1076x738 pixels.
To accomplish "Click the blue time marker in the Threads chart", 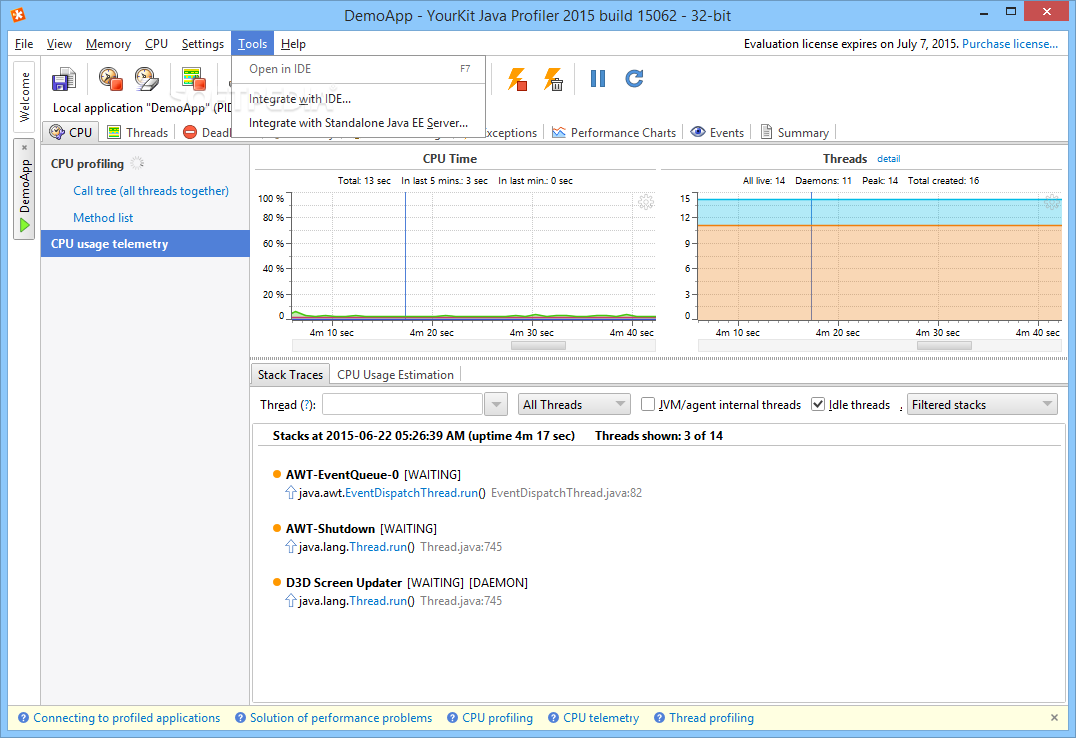I will (811, 255).
